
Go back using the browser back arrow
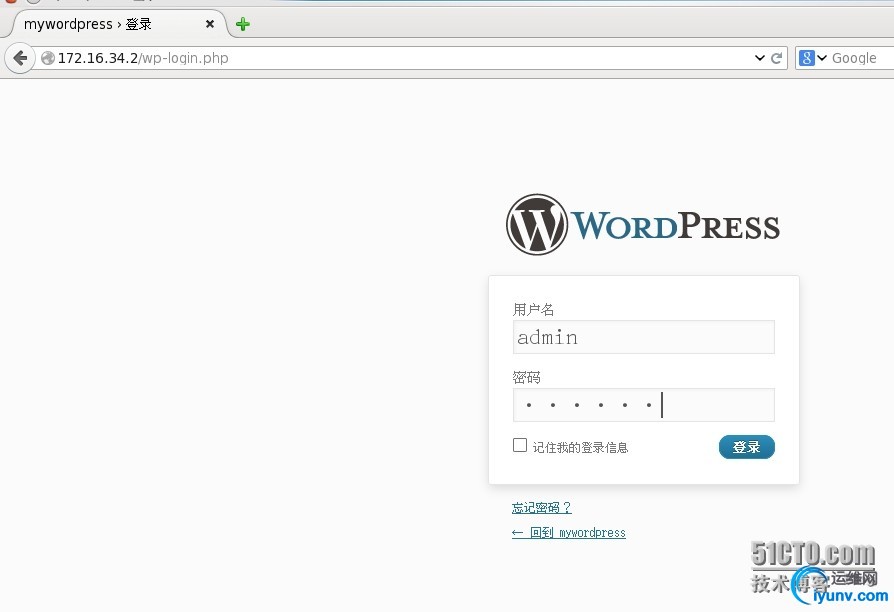[x=20, y=58]
